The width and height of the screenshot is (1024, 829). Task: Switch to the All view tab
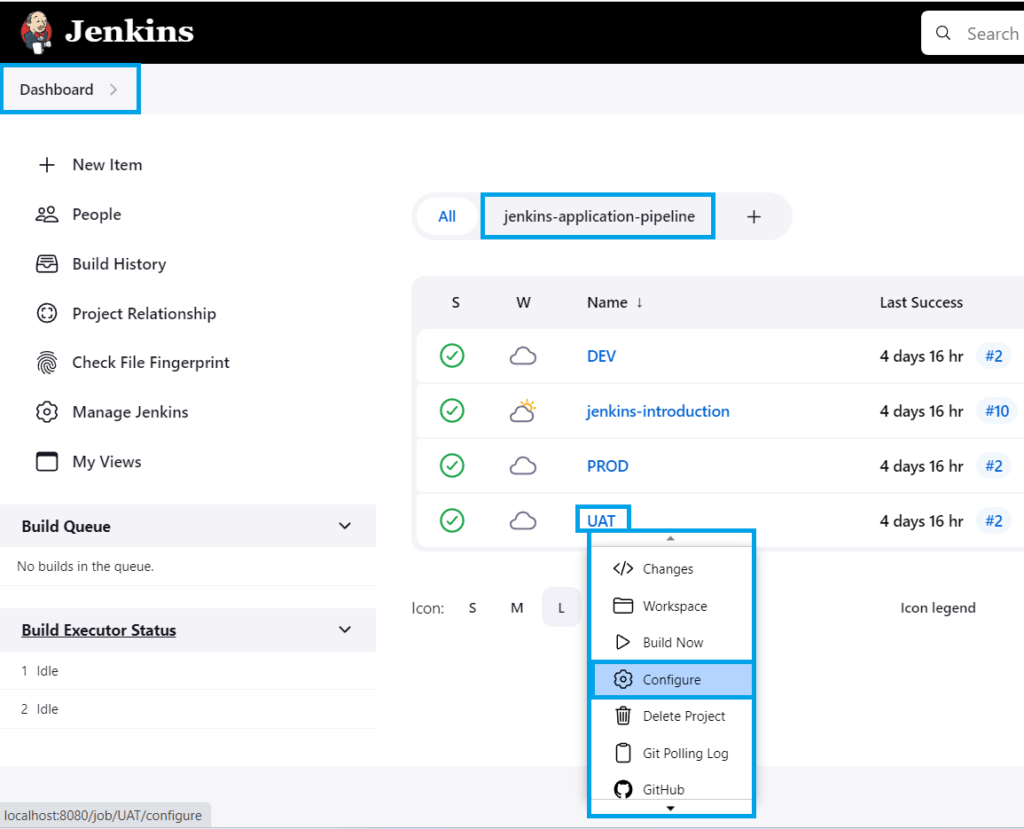(447, 216)
